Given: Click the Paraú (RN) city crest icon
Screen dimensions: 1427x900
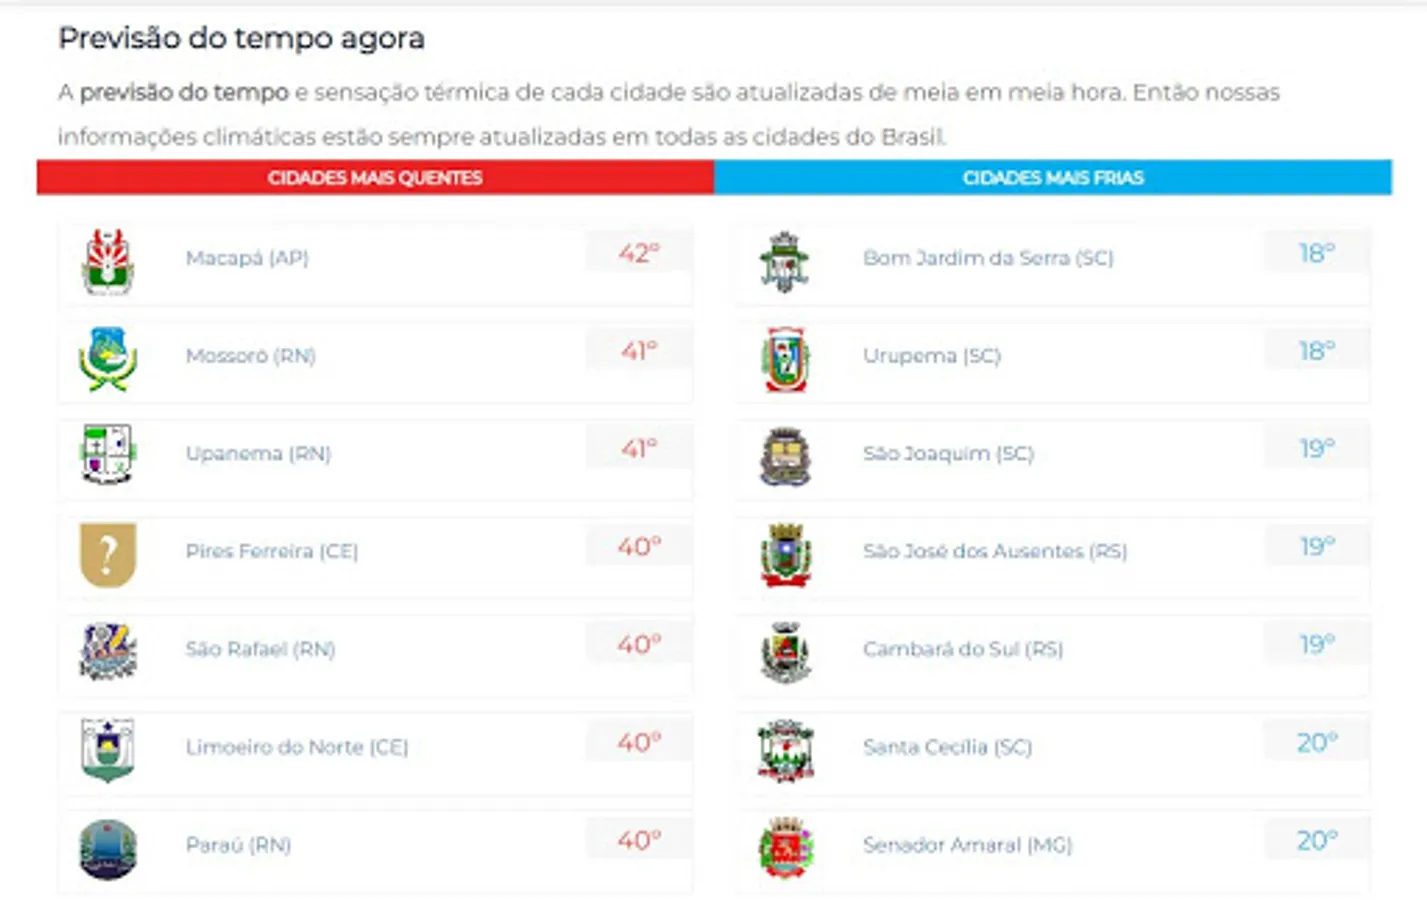Looking at the screenshot, I should [x=107, y=848].
